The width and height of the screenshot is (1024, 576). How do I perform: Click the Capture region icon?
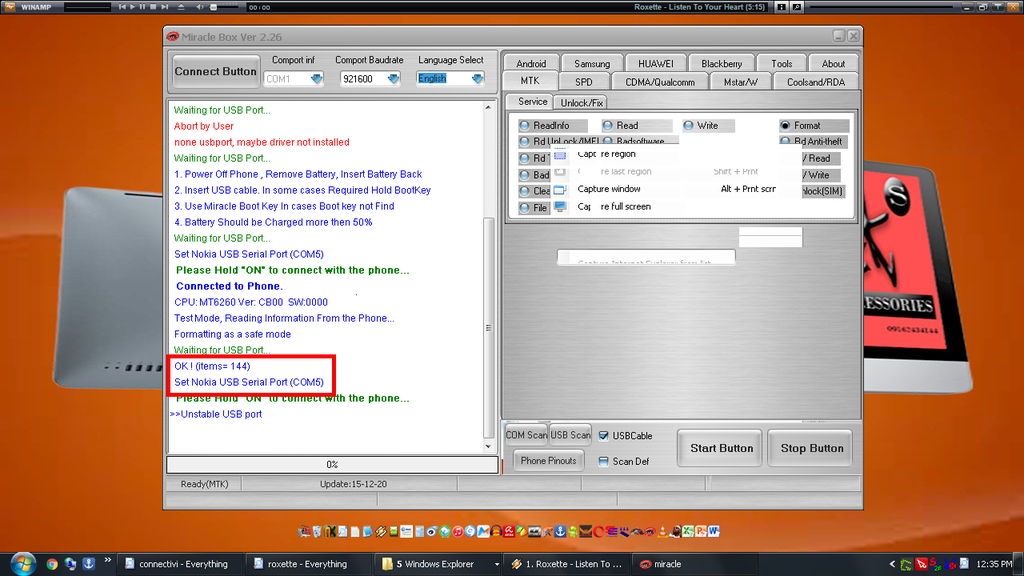(560, 155)
